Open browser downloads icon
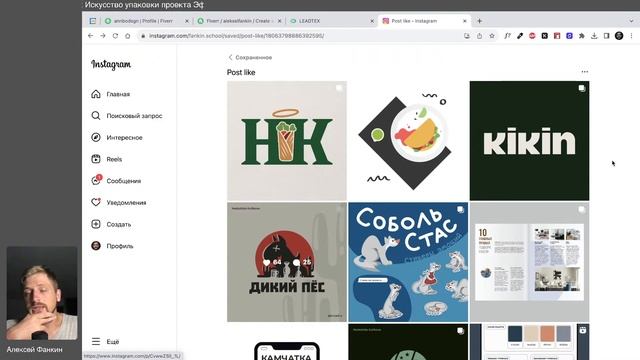This screenshot has width=640, height=360. click(594, 36)
